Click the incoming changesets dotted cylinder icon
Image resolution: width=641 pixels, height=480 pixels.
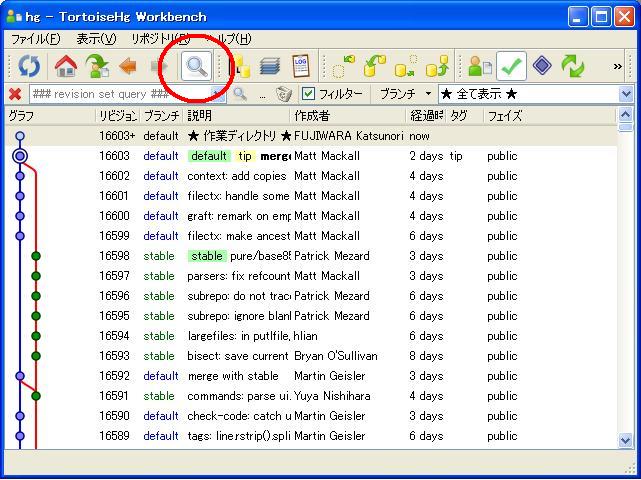[343, 66]
